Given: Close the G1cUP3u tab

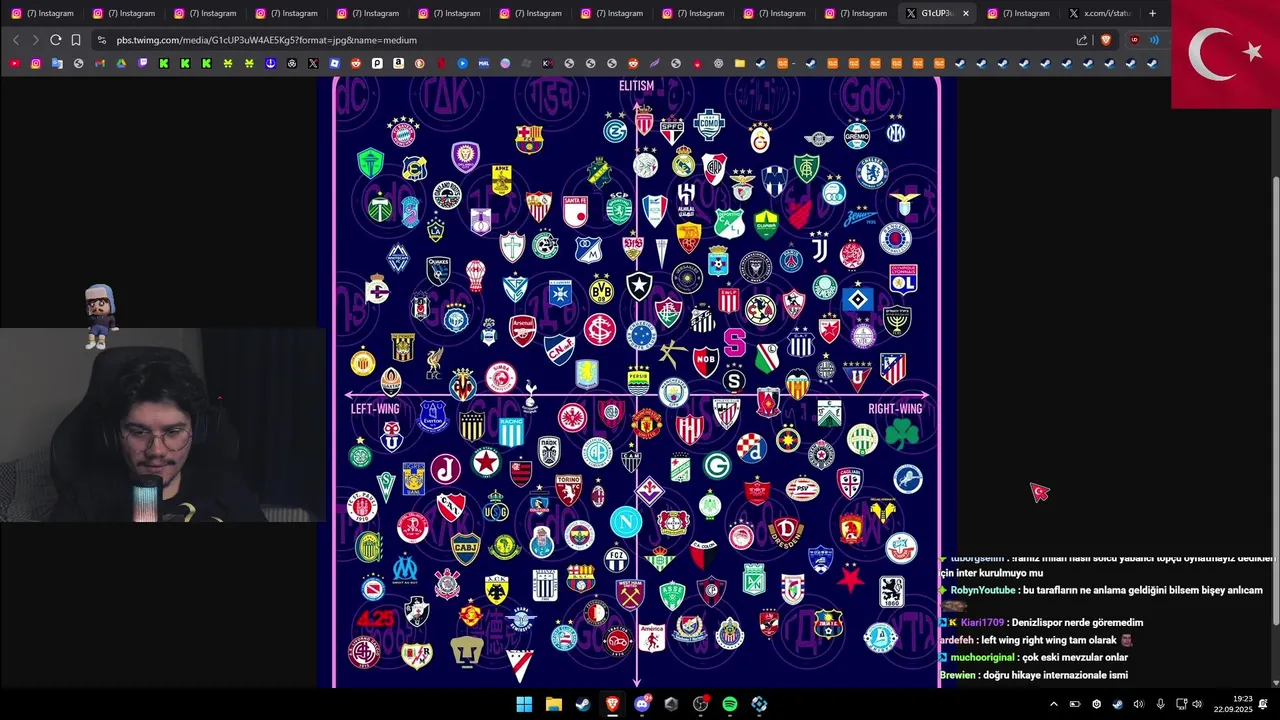Looking at the screenshot, I should [x=966, y=13].
